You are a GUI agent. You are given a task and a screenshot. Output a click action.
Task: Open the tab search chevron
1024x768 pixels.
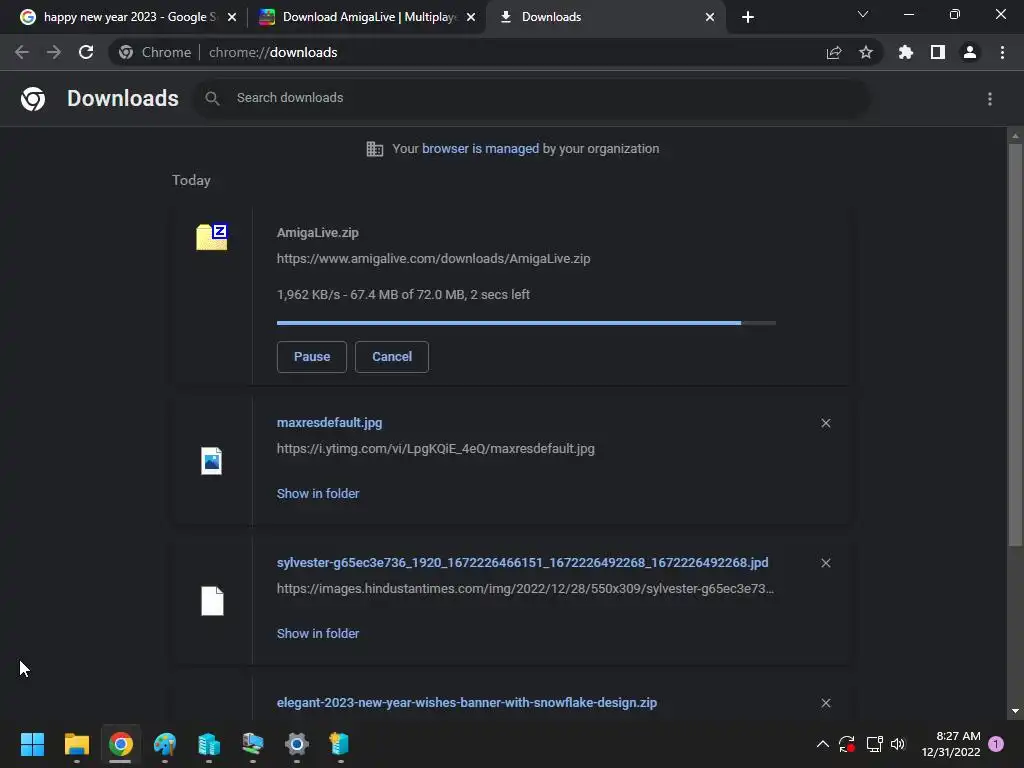(863, 14)
